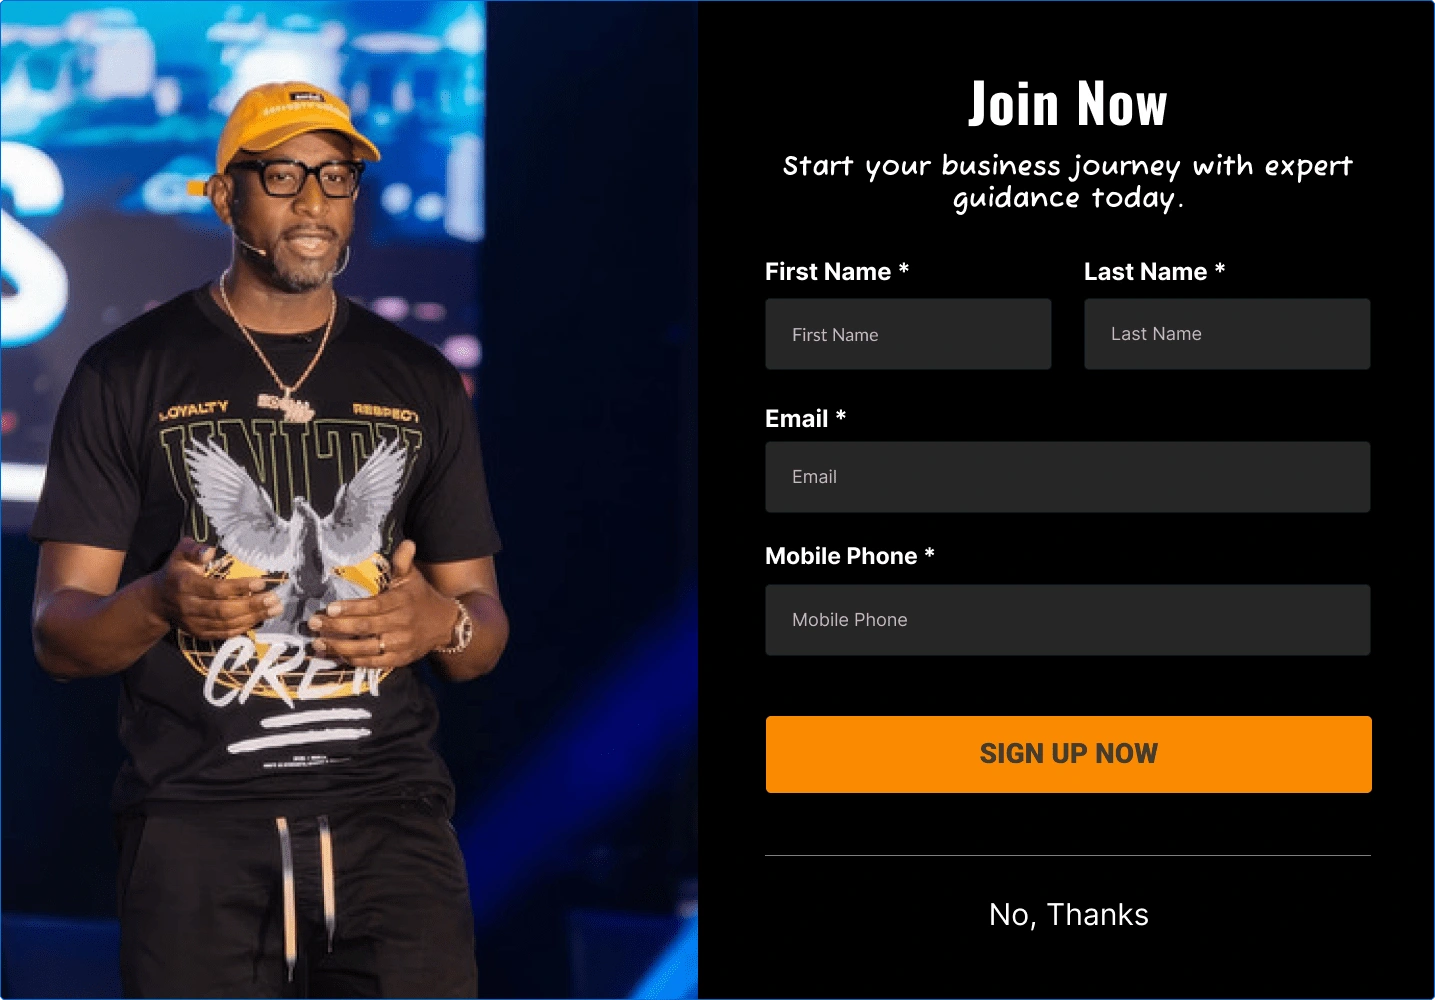The width and height of the screenshot is (1435, 1000).
Task: Click the First Name input field
Action: point(908,334)
